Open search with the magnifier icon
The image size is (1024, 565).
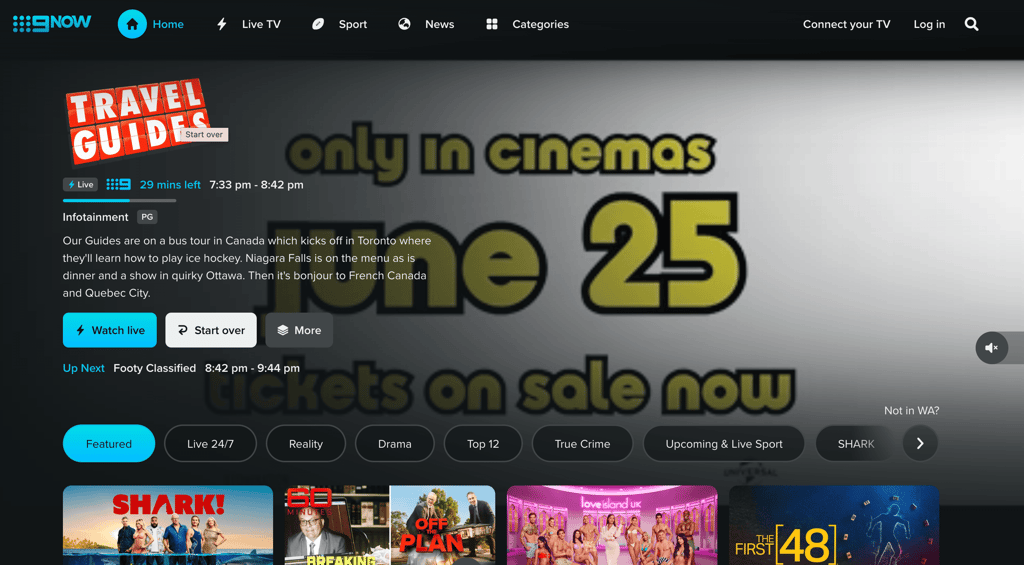coord(971,24)
